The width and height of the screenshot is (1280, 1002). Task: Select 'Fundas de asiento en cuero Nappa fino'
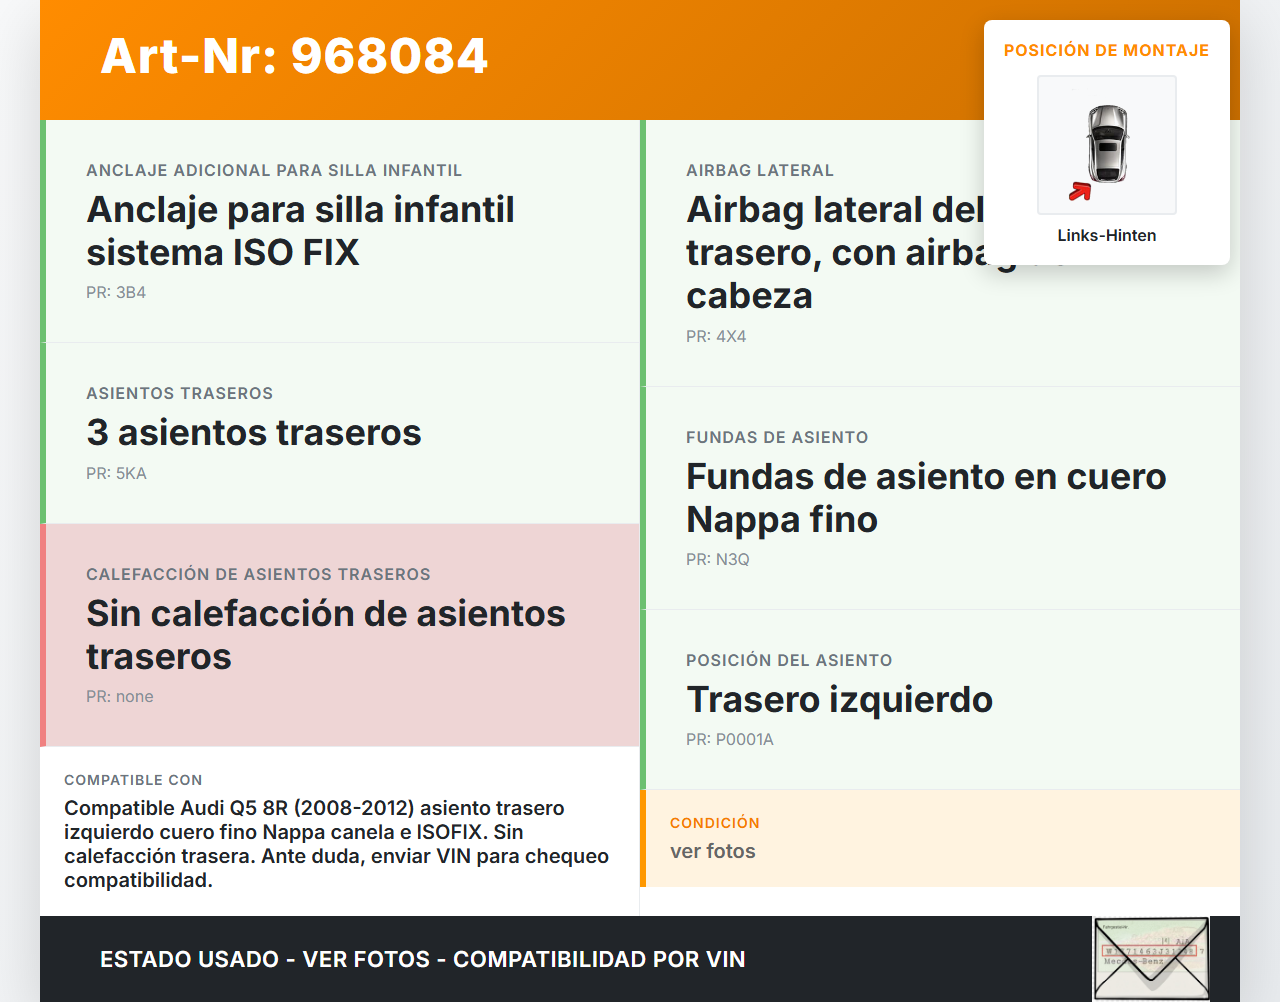[x=926, y=498]
